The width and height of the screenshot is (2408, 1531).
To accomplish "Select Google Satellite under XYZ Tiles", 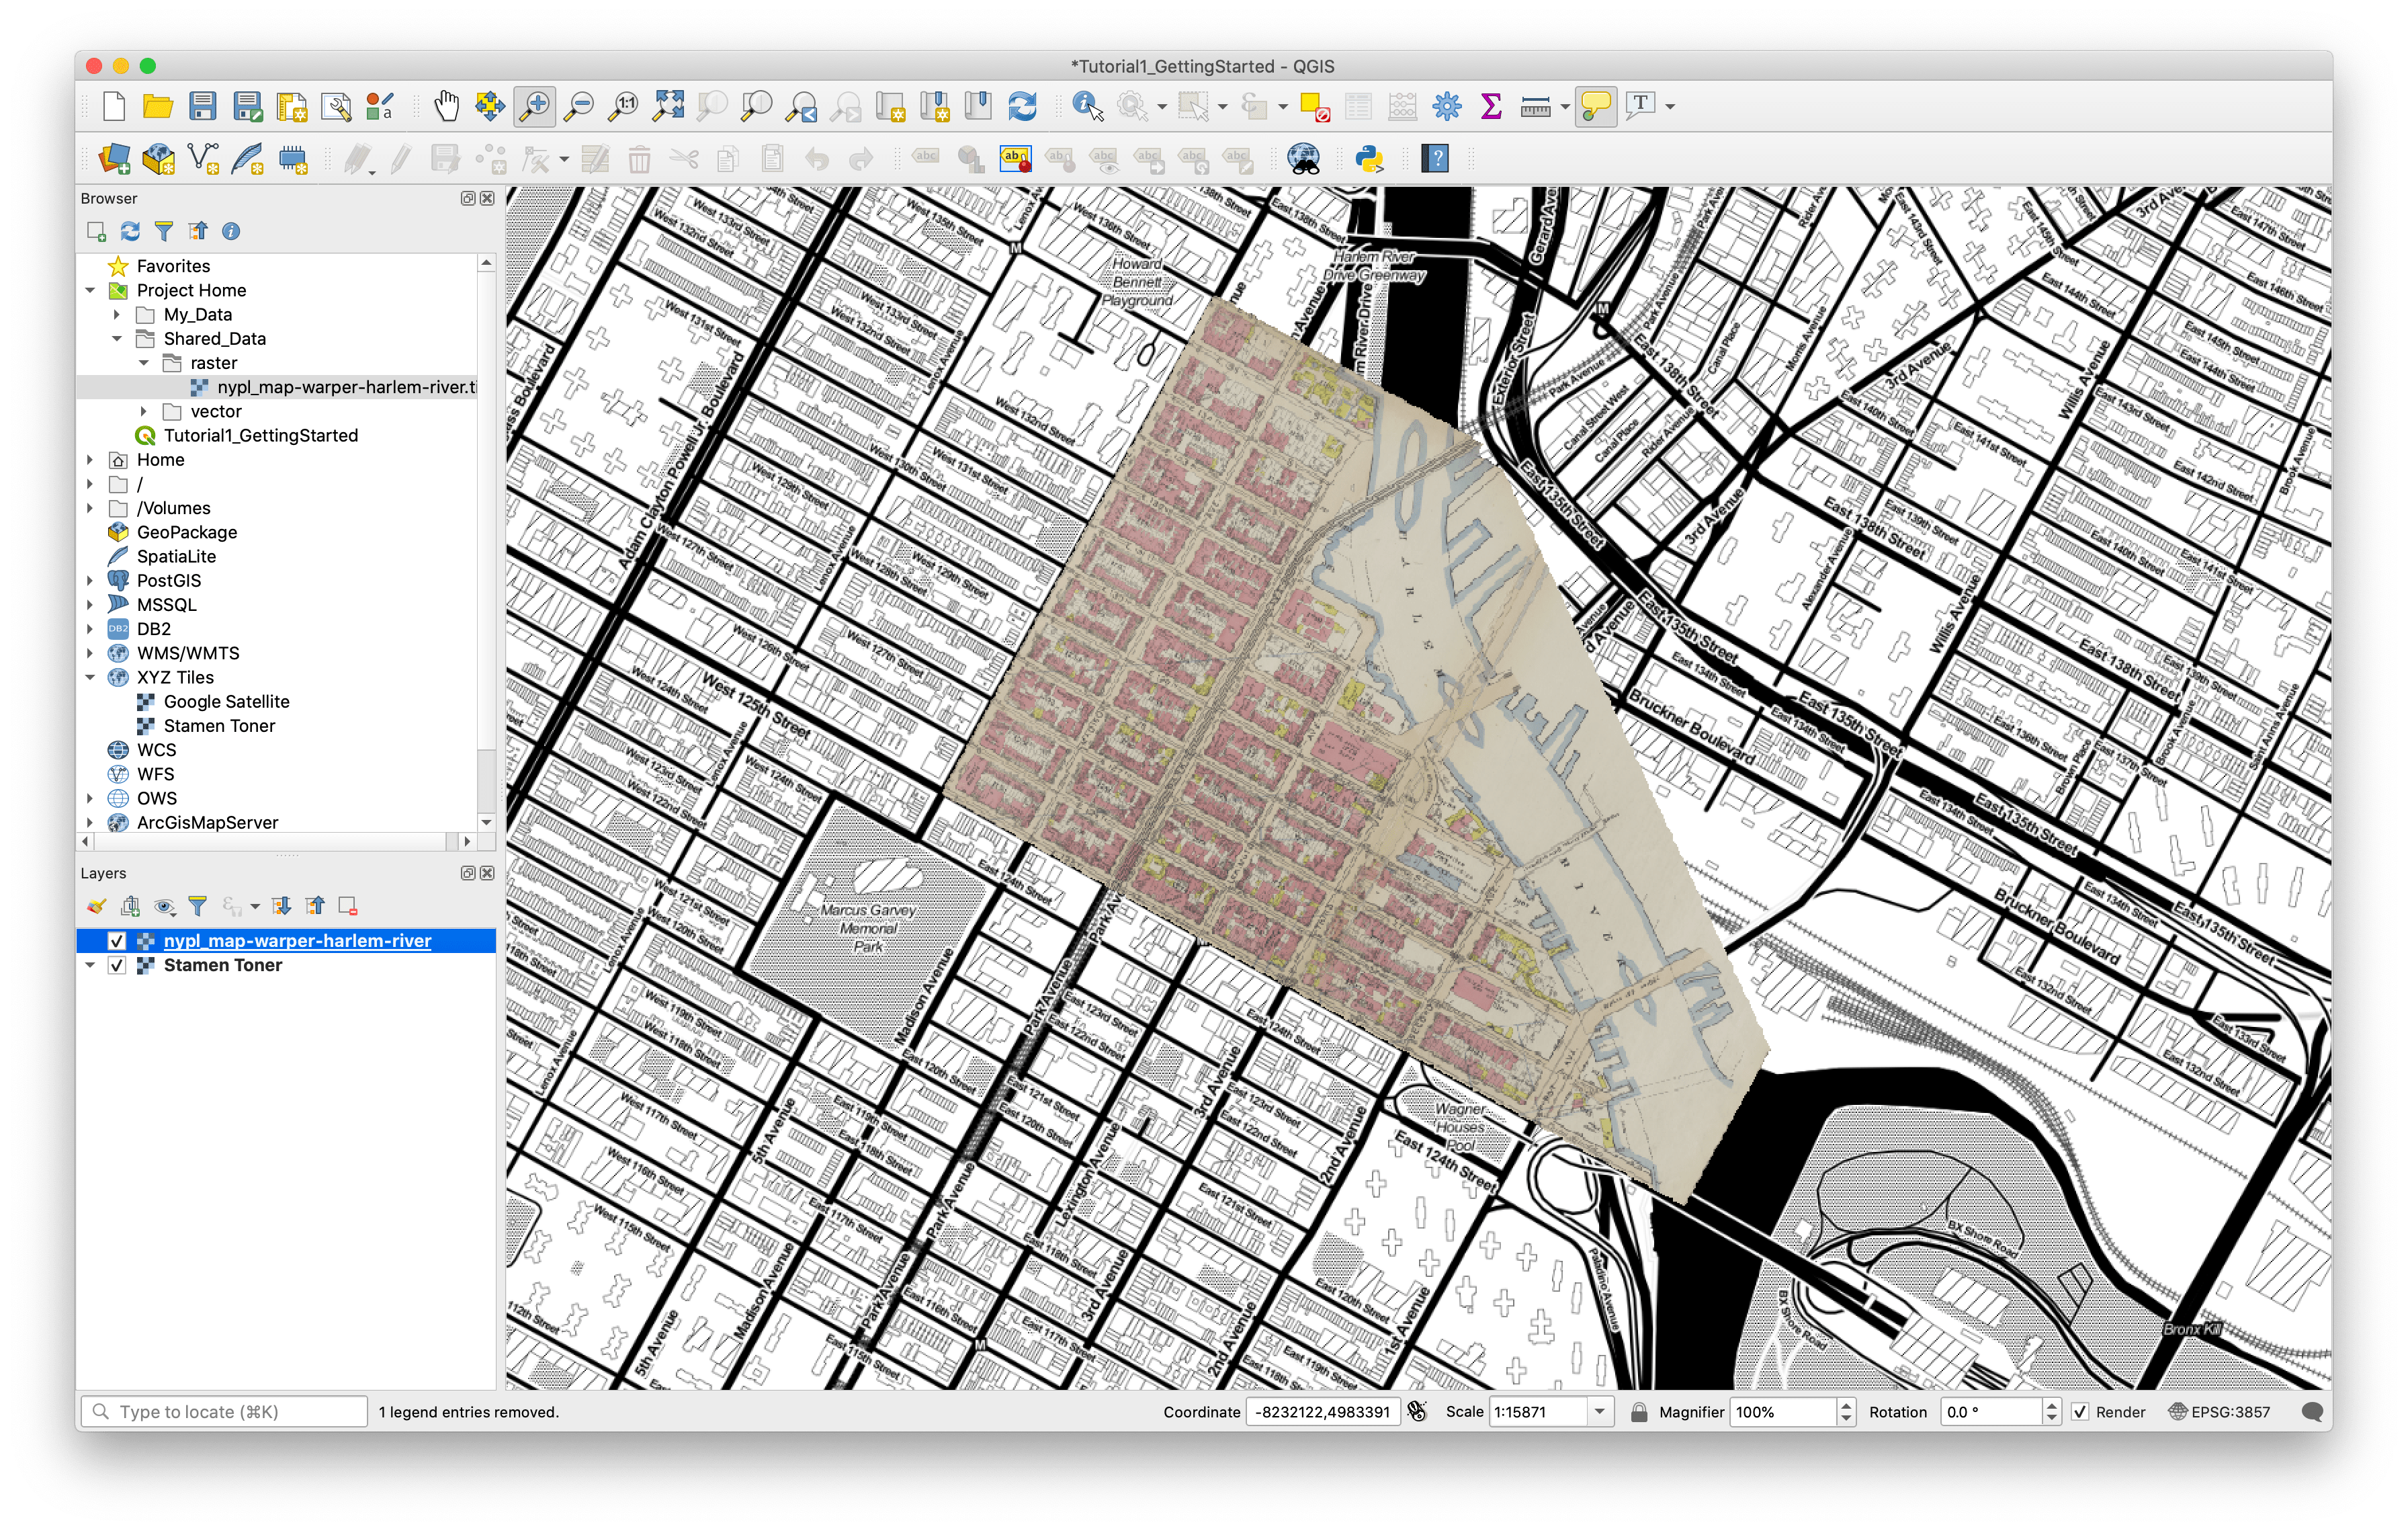I will pyautogui.click(x=227, y=701).
